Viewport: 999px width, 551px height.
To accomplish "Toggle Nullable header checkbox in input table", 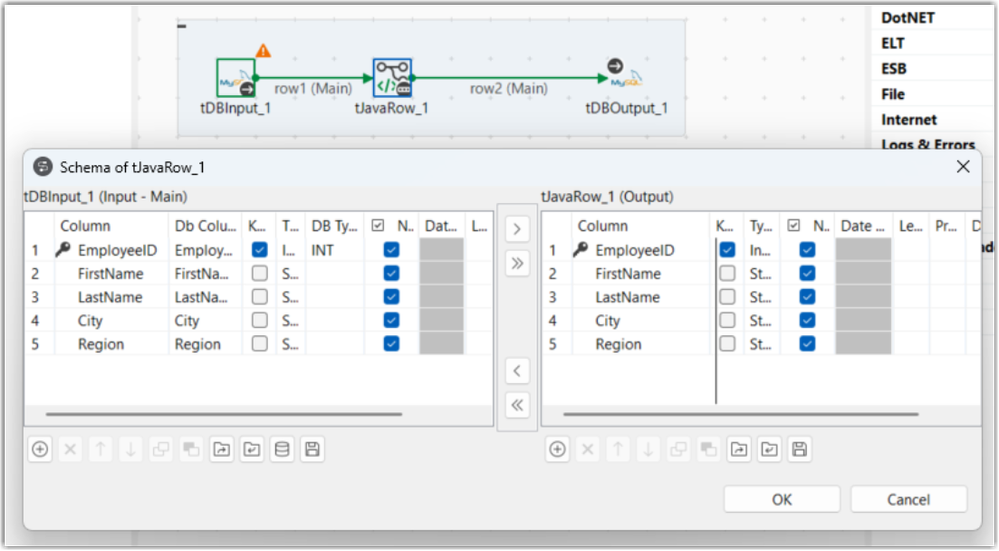I will coord(378,225).
